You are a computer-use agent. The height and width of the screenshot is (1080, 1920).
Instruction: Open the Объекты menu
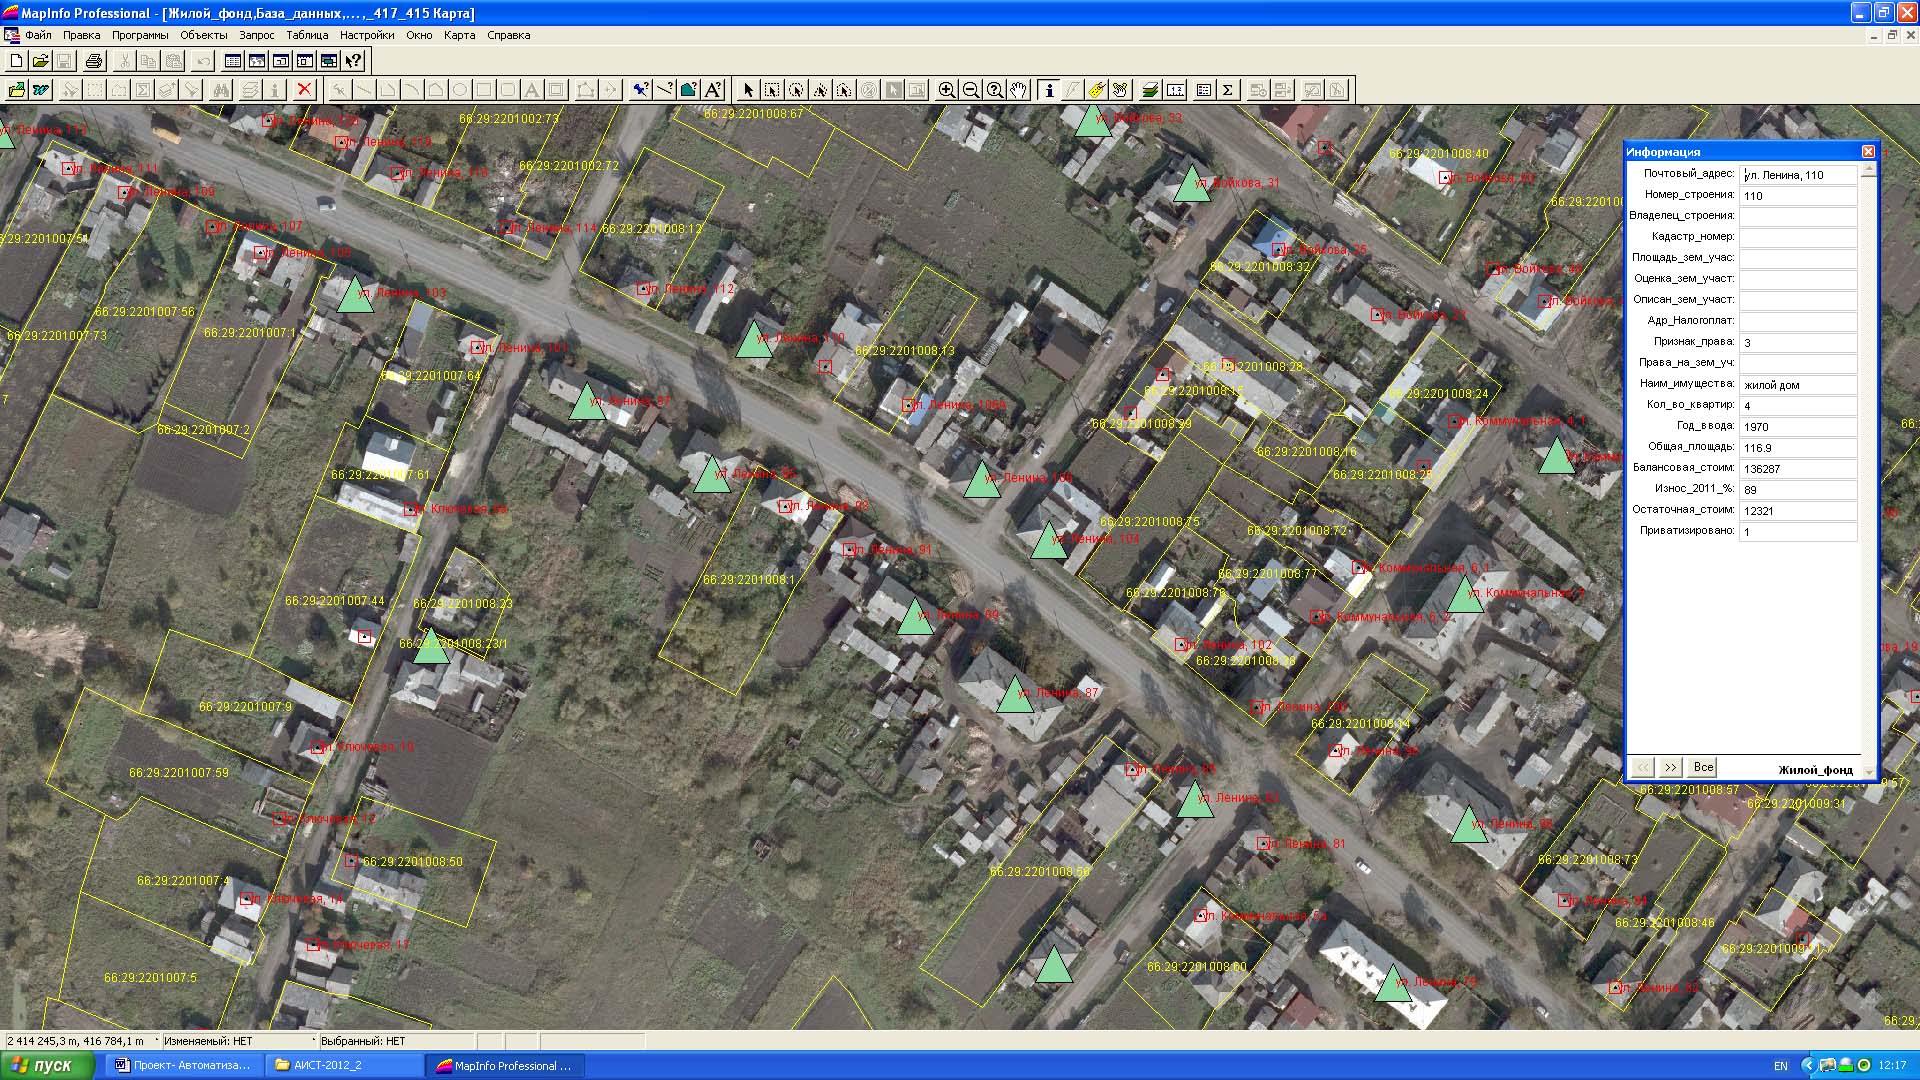click(x=204, y=35)
